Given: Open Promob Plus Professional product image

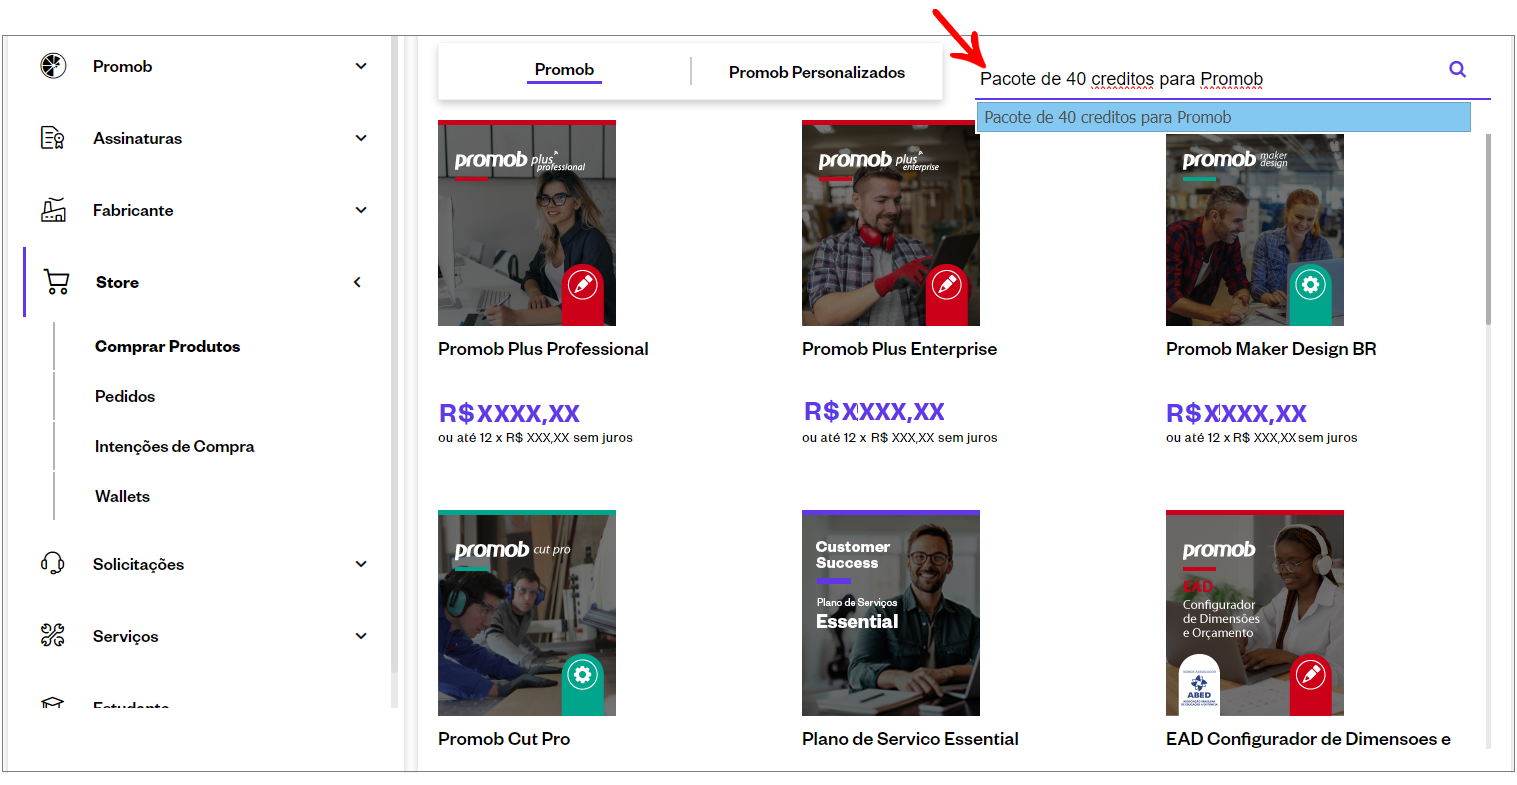Looking at the screenshot, I should pyautogui.click(x=527, y=223).
